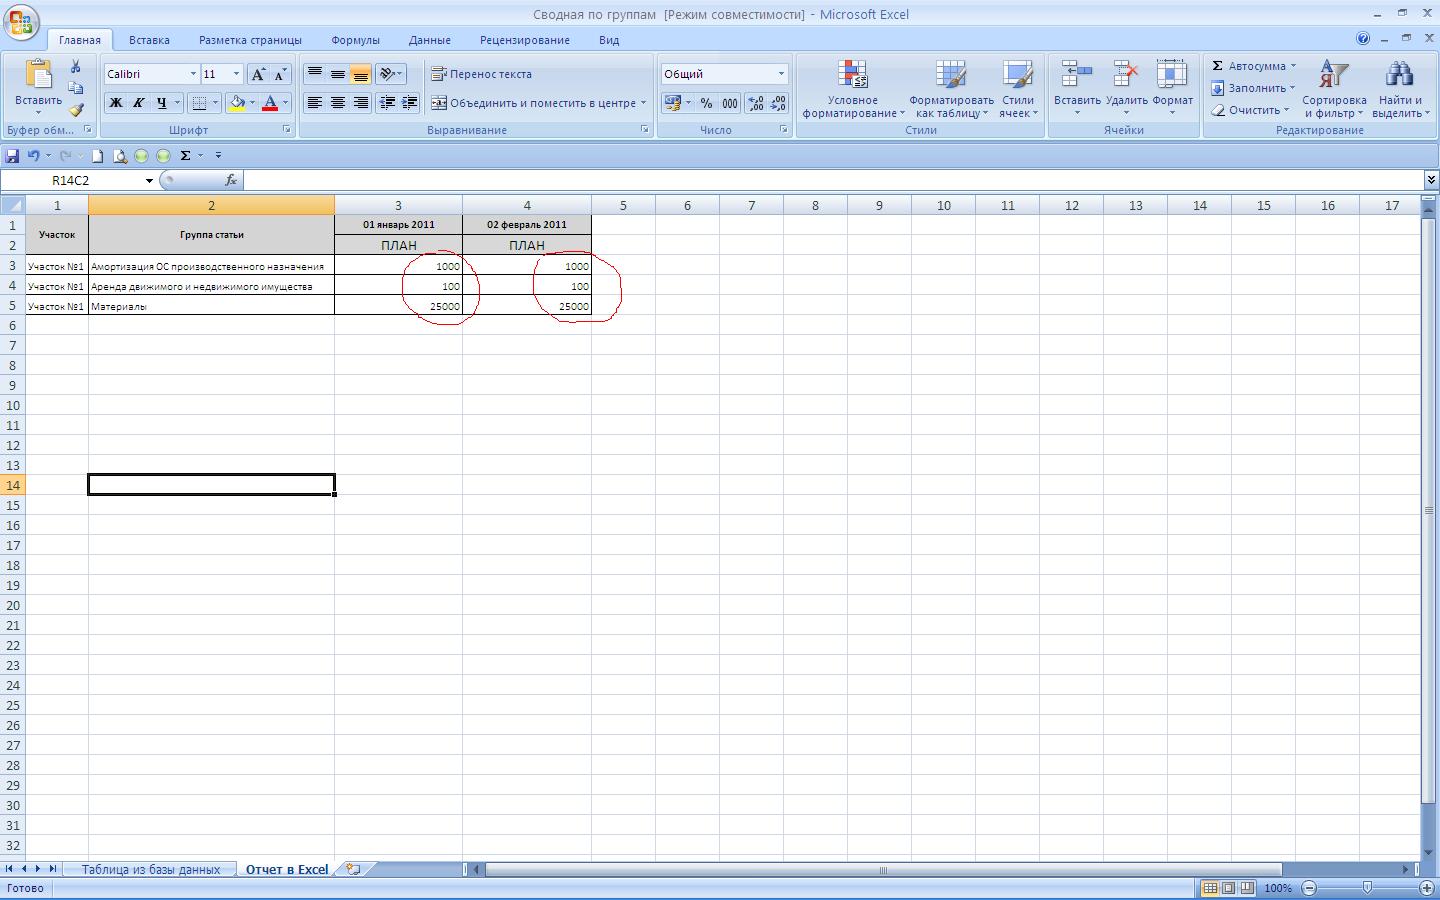Open the Name Box dropdown arrow
Viewport: 1440px width, 900px height.
[x=149, y=181]
